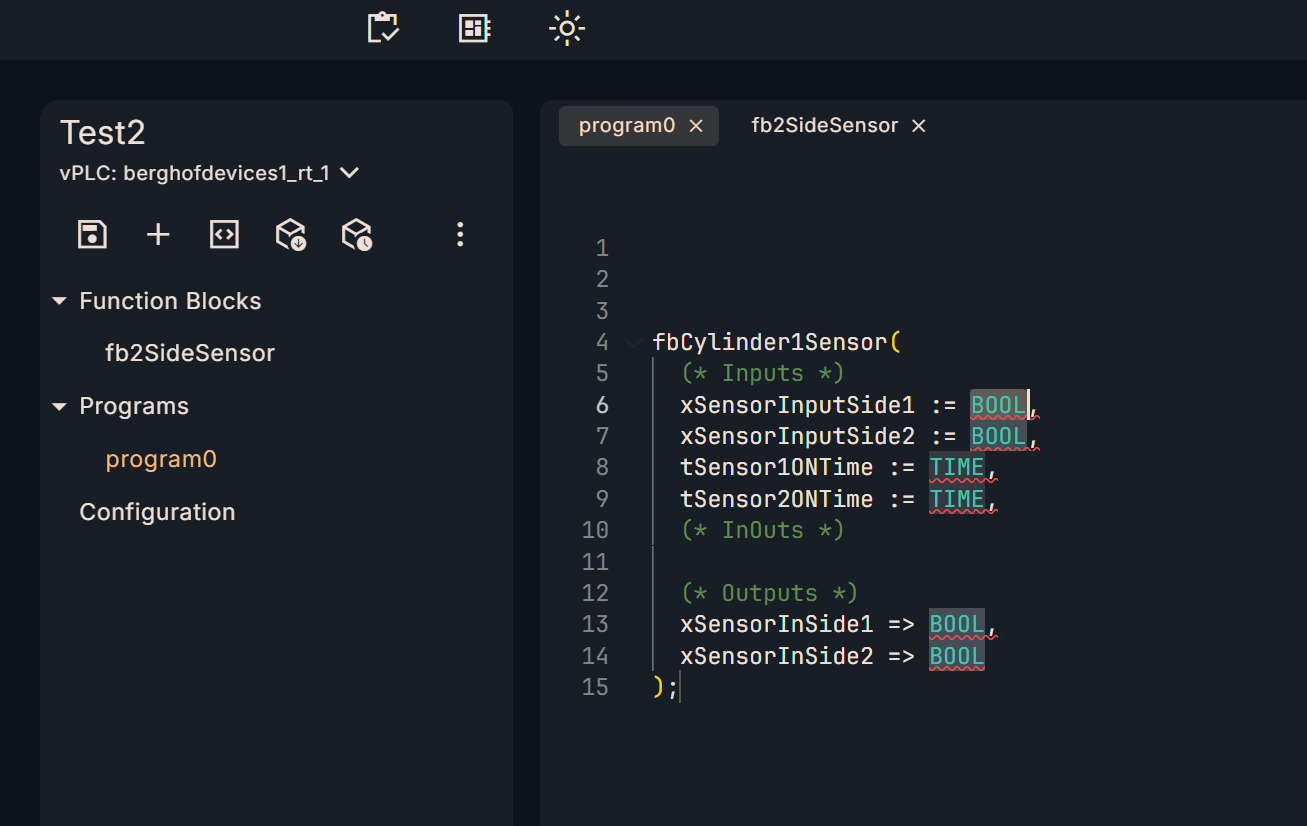
Task: Open the Configuration item in the sidebar
Action: (x=157, y=512)
